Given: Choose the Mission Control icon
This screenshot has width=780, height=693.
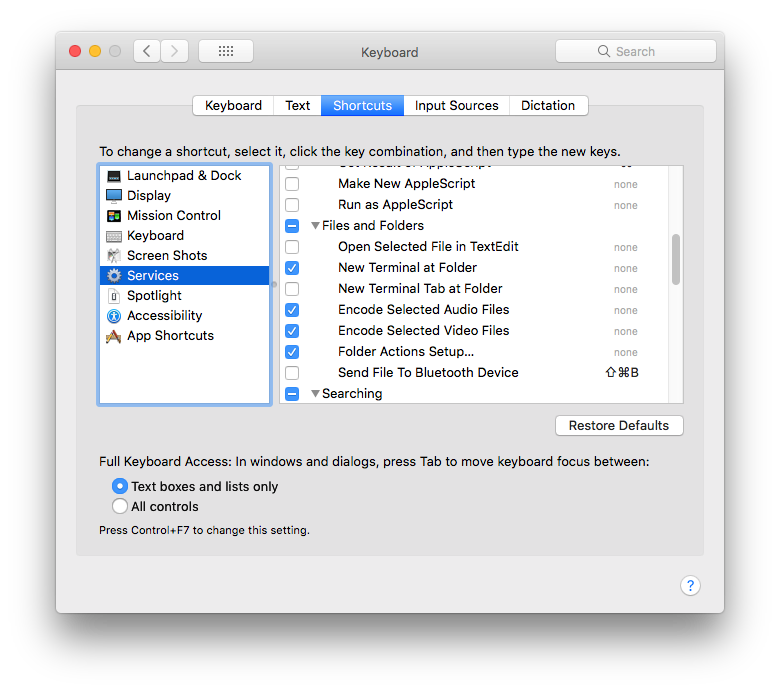Looking at the screenshot, I should coord(114,216).
